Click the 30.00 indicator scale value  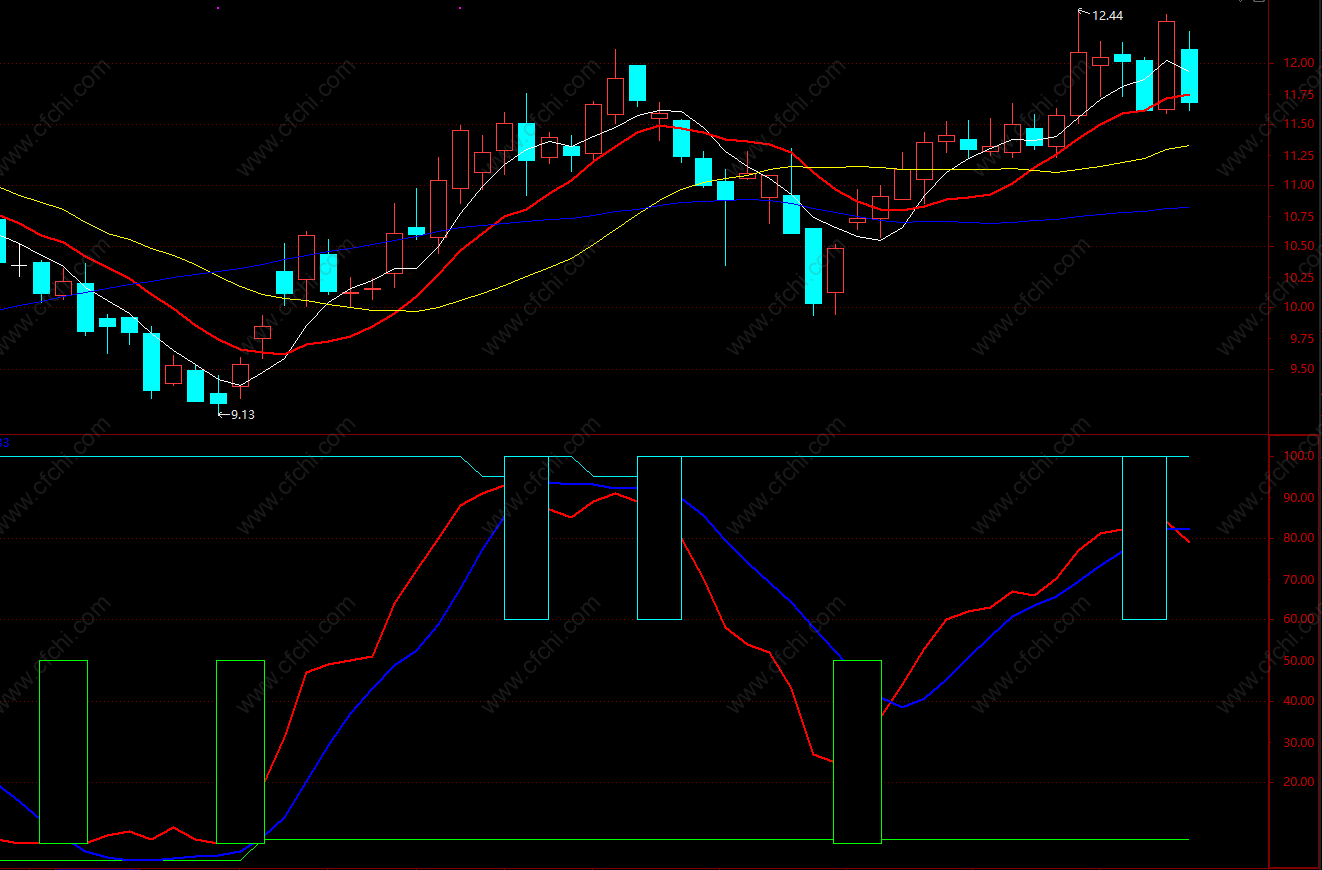[x=1298, y=743]
